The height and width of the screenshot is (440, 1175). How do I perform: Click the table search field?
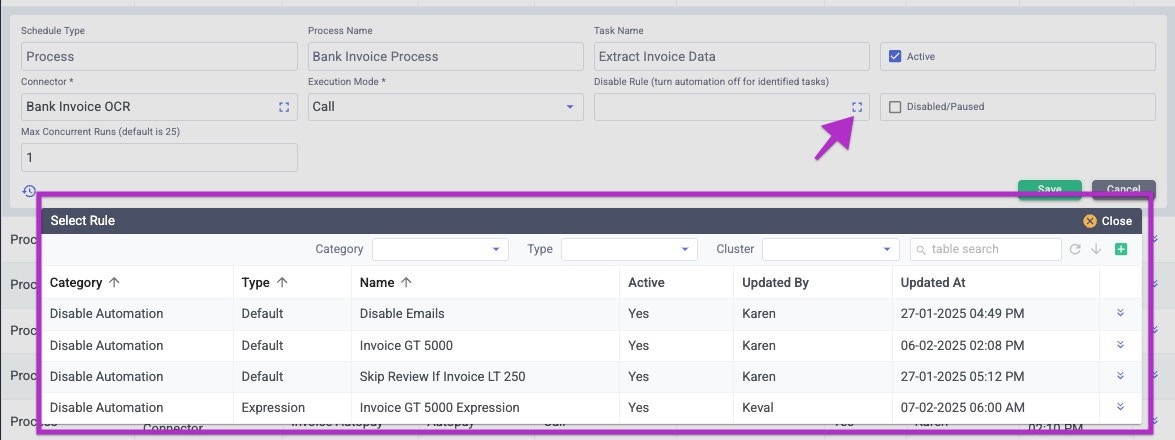point(990,249)
